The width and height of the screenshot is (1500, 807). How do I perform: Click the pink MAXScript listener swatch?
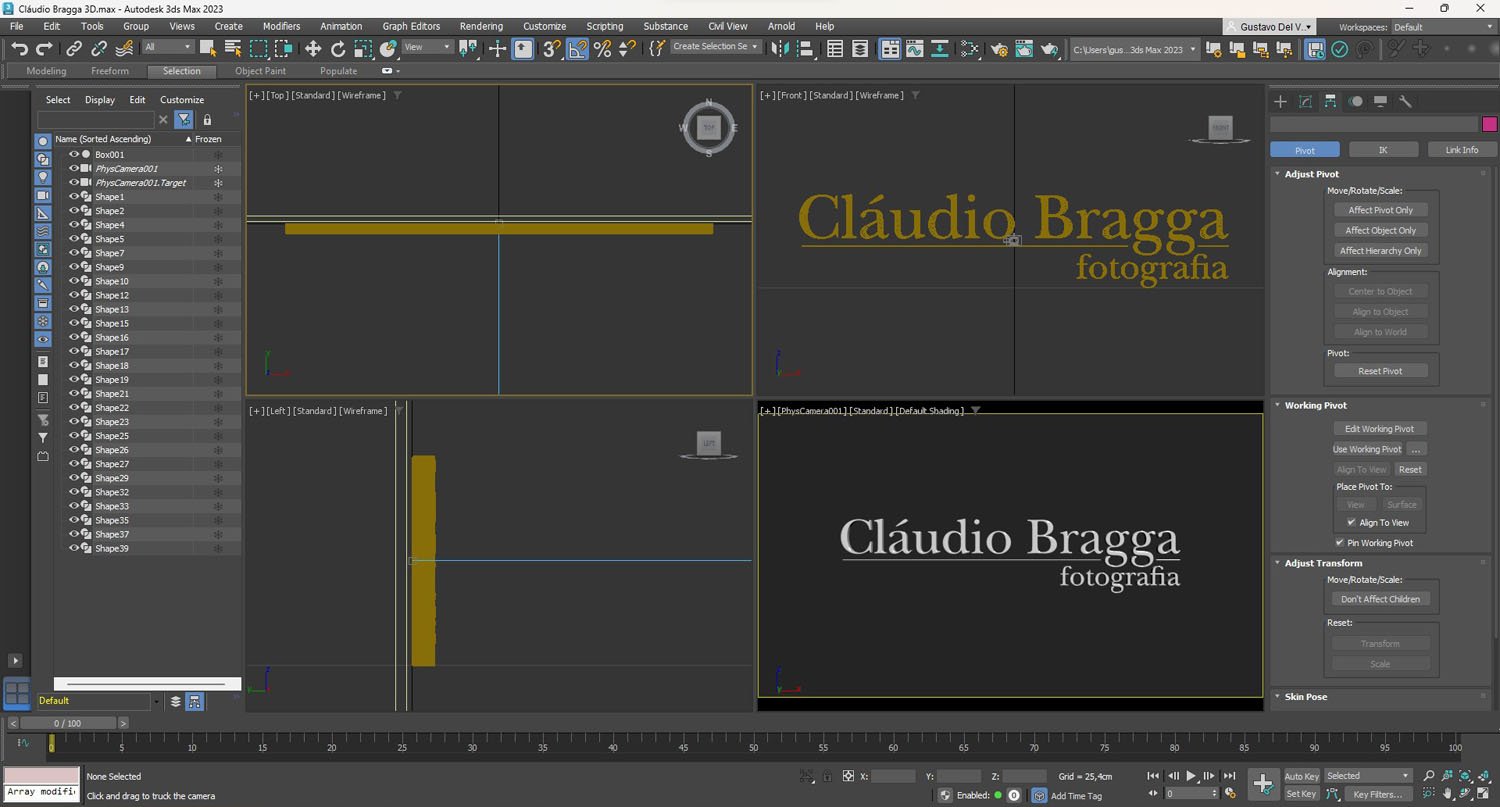(41, 775)
